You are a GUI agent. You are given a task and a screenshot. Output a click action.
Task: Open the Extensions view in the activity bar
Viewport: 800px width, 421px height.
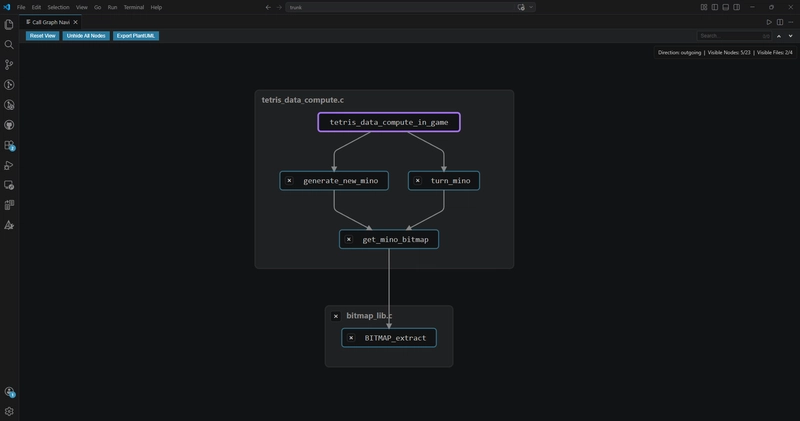(x=9, y=145)
